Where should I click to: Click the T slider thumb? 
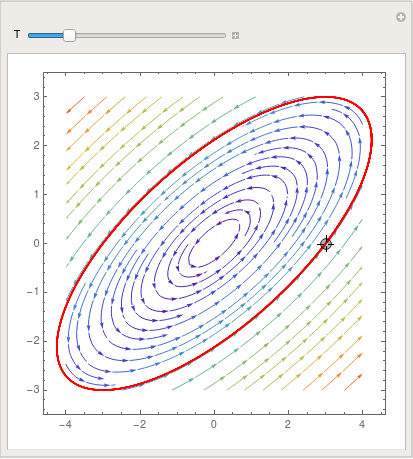[x=69, y=35]
